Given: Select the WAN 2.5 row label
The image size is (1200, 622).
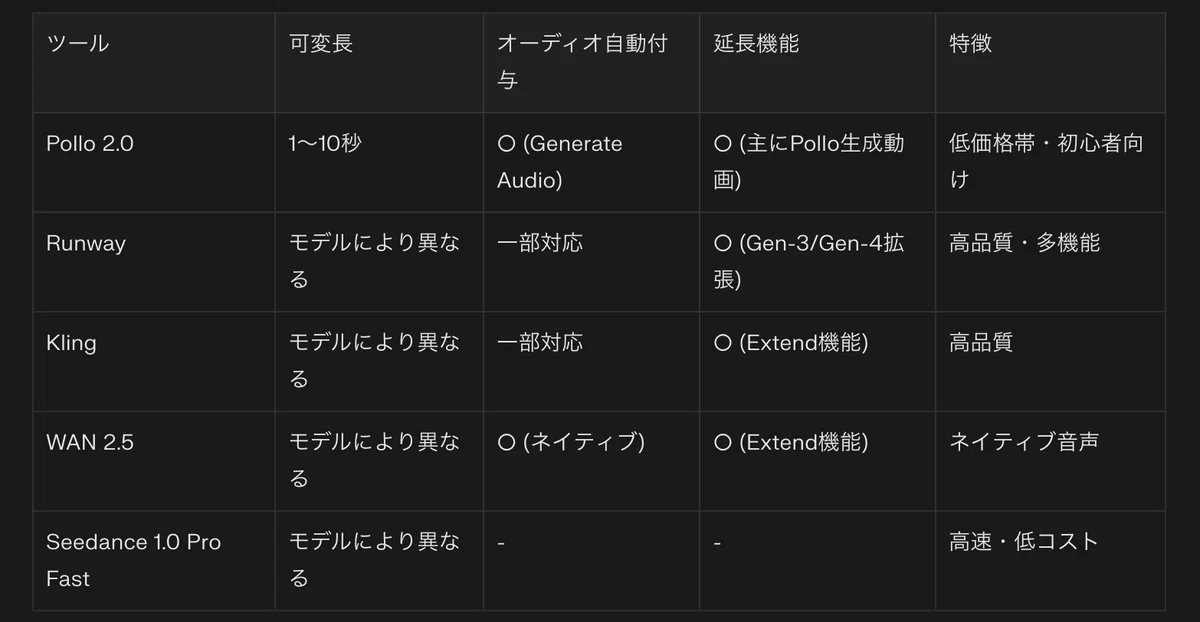Looking at the screenshot, I should 90,442.
